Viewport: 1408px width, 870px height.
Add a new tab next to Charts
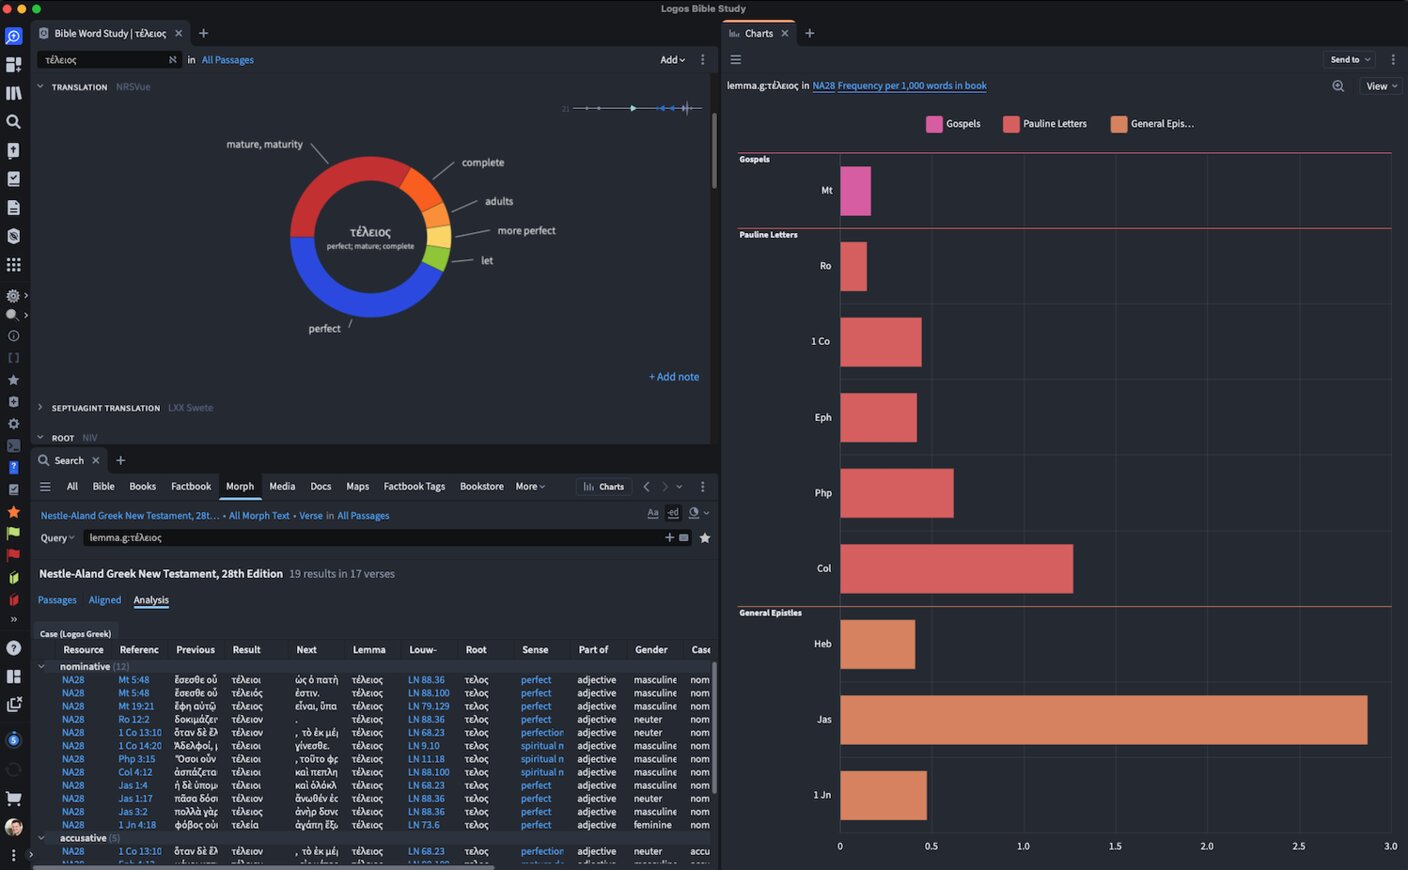810,33
